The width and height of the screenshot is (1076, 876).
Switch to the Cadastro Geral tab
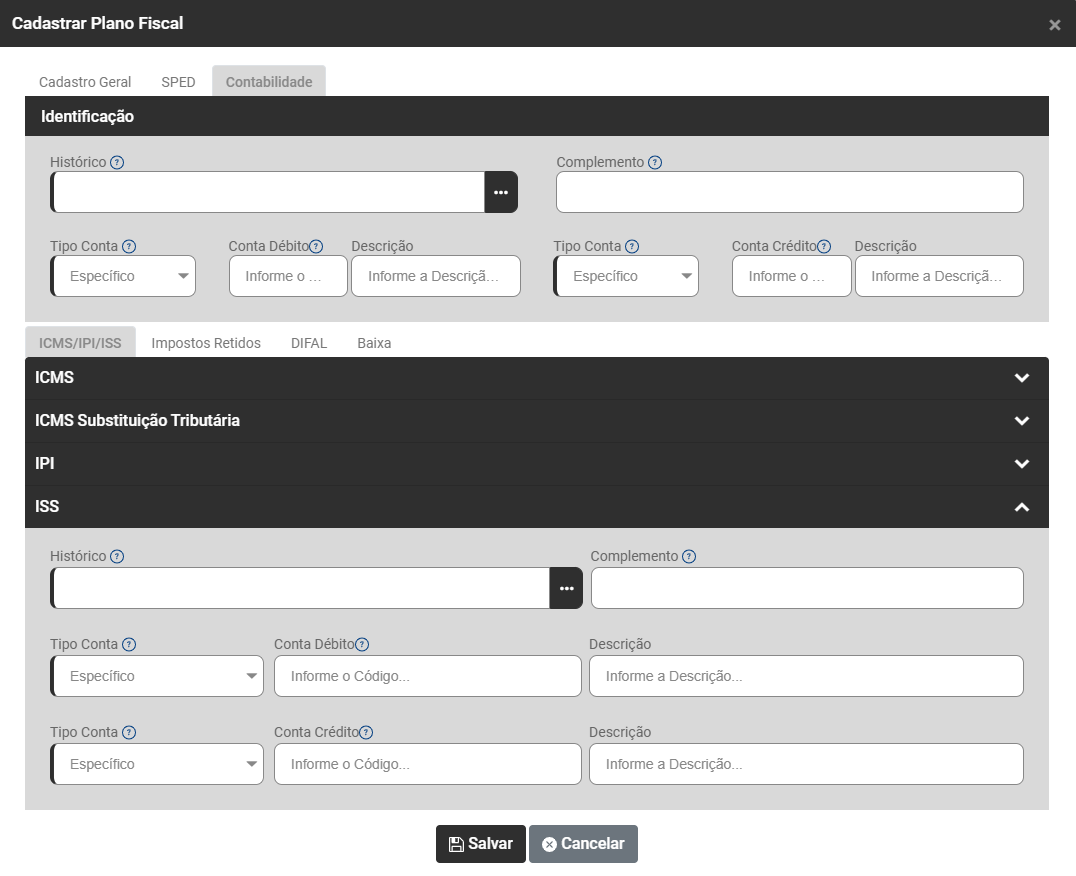coord(85,82)
